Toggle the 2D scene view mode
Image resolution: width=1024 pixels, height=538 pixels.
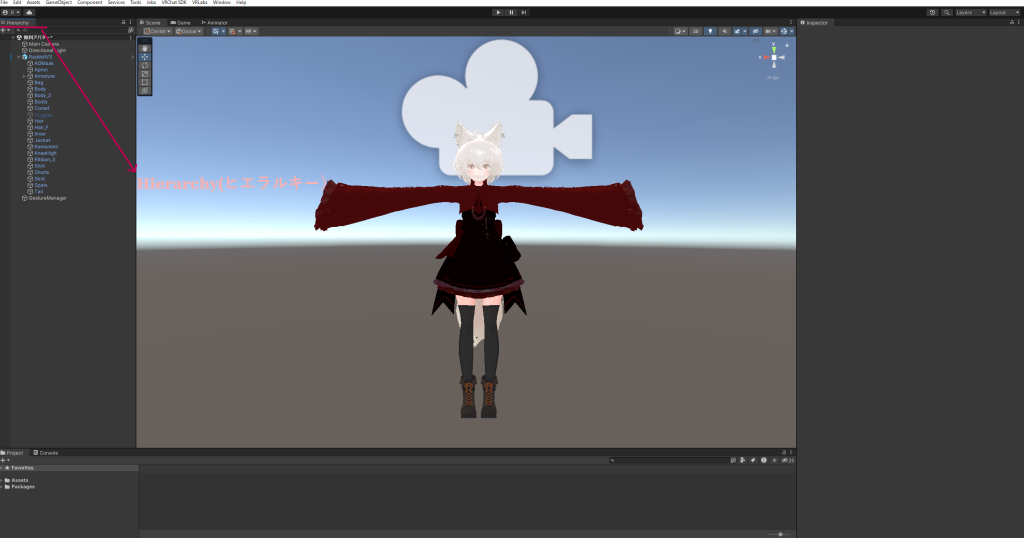point(696,31)
